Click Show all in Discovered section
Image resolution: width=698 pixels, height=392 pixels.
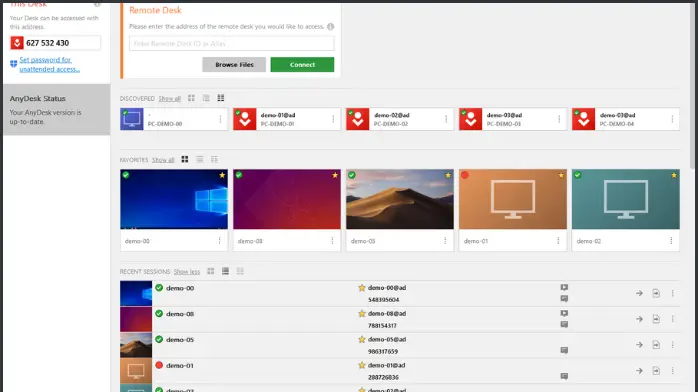tap(170, 99)
